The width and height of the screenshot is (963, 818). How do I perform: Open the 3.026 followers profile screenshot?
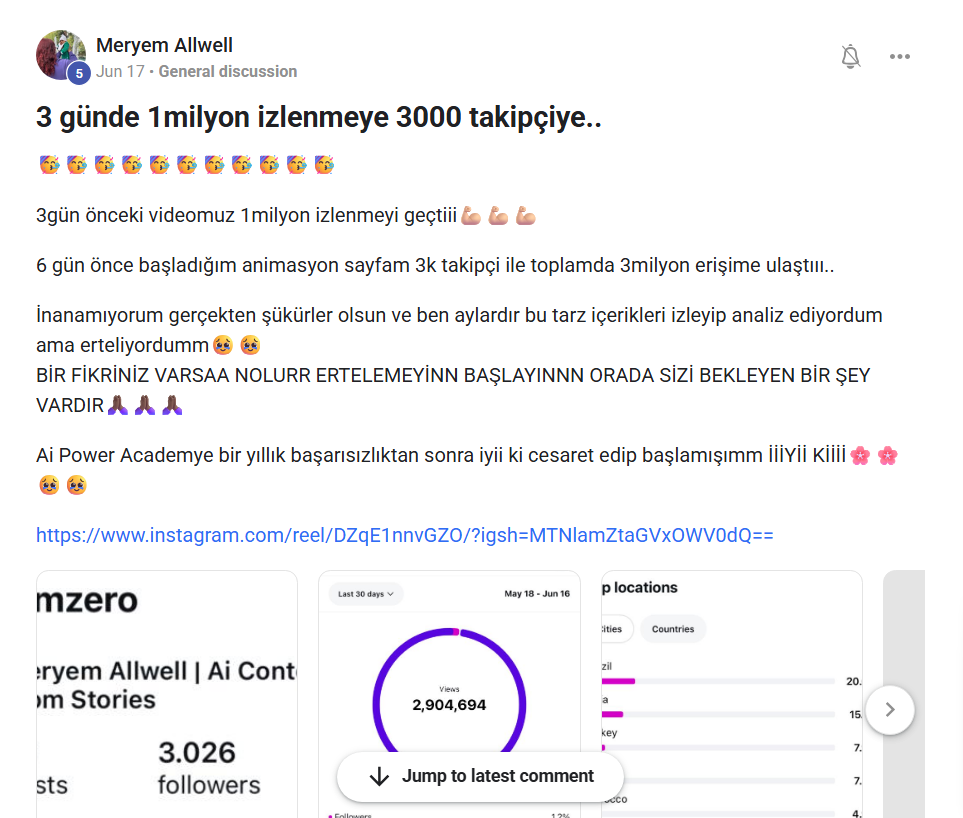tap(166, 694)
